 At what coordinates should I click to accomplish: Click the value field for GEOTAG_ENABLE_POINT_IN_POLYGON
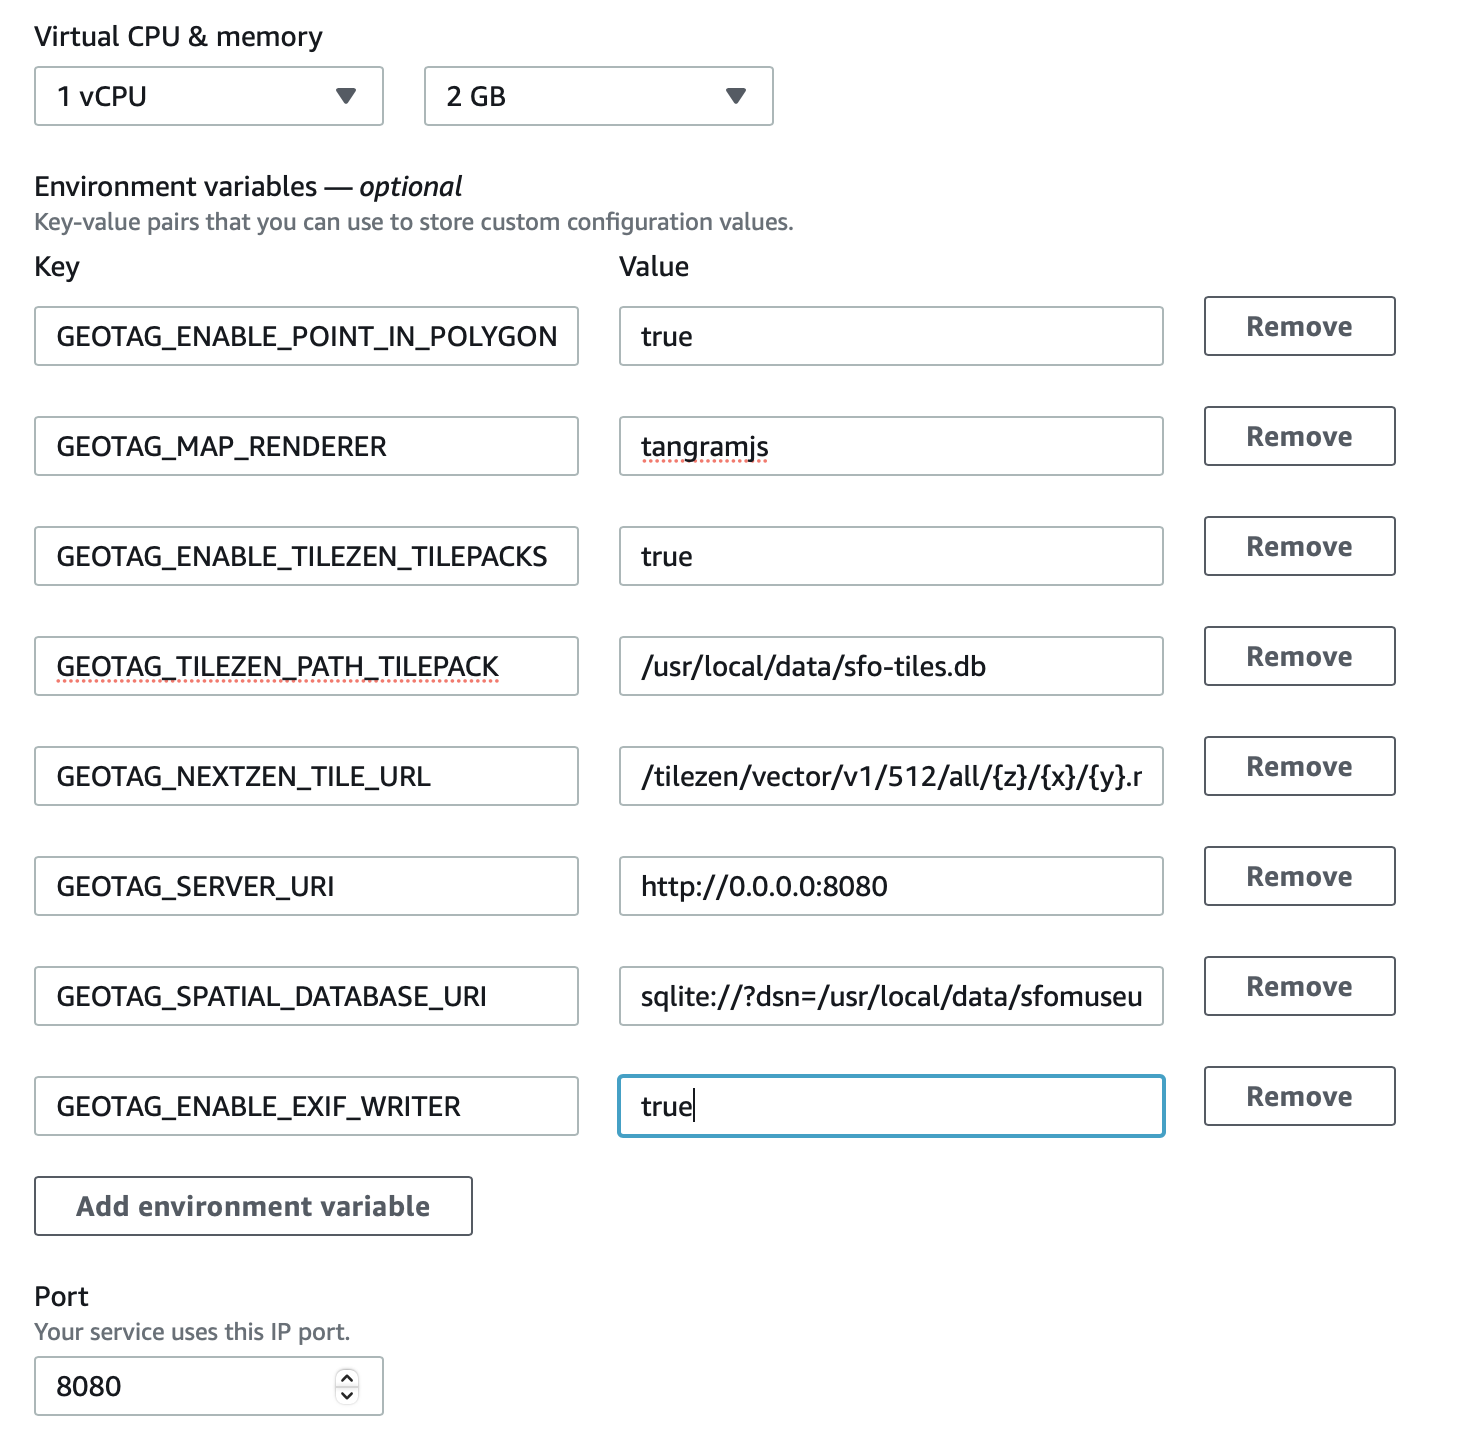pos(891,336)
